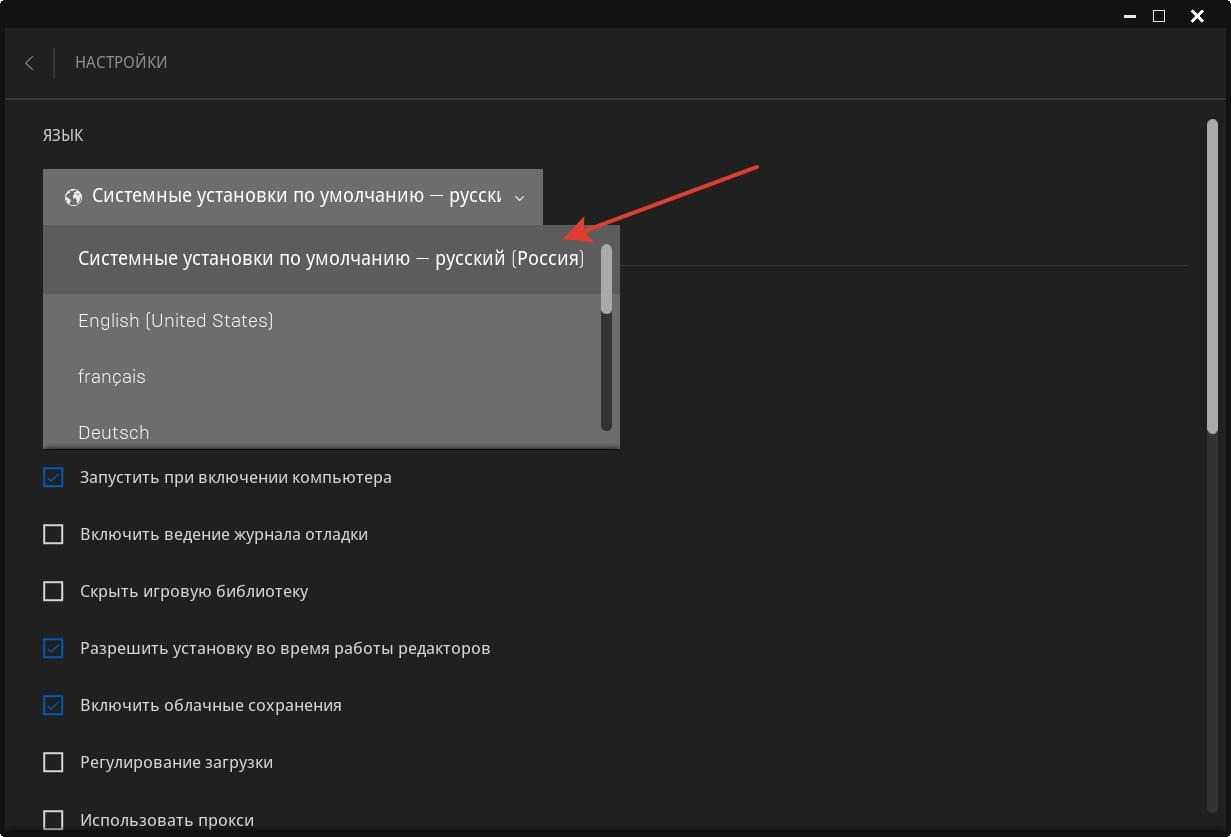Click the globe icon in language selector
Viewport: 1231px width, 837px height.
coord(72,197)
